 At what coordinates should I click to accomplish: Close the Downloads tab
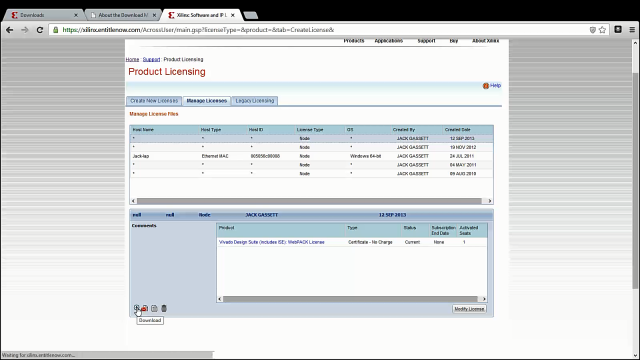click(76, 15)
